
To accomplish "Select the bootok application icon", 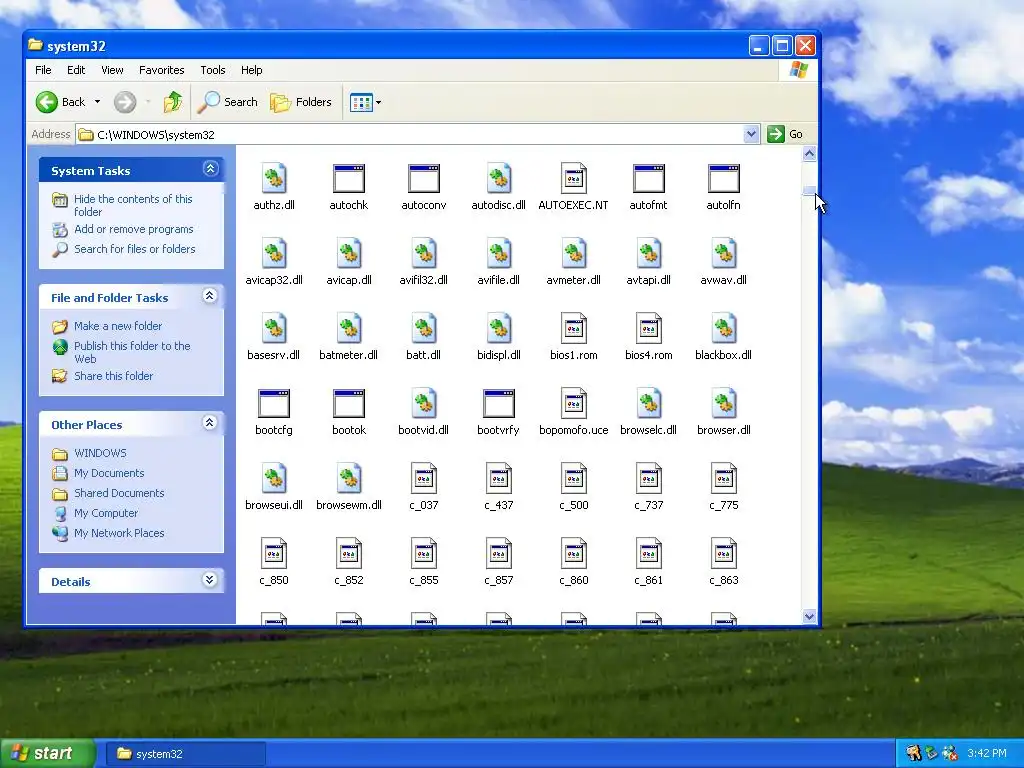I will pos(349,404).
